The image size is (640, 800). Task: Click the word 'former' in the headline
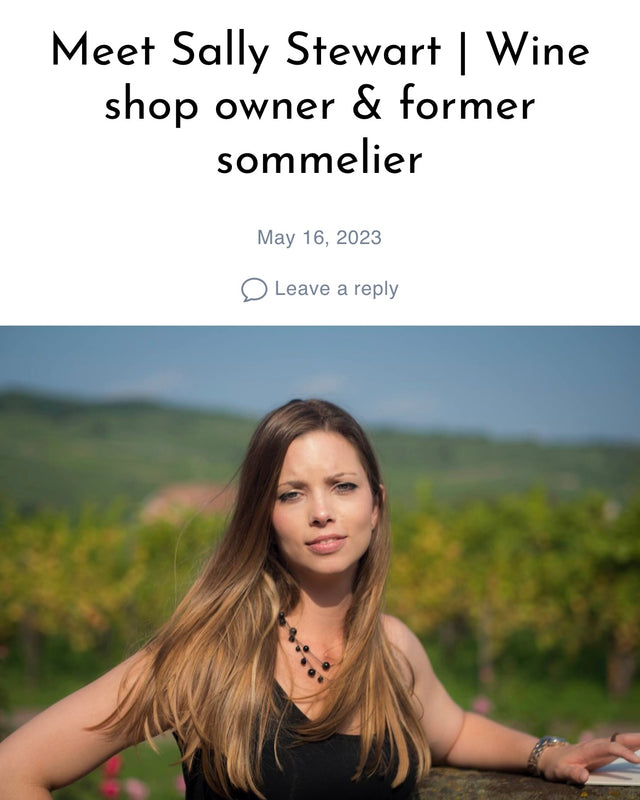(467, 104)
